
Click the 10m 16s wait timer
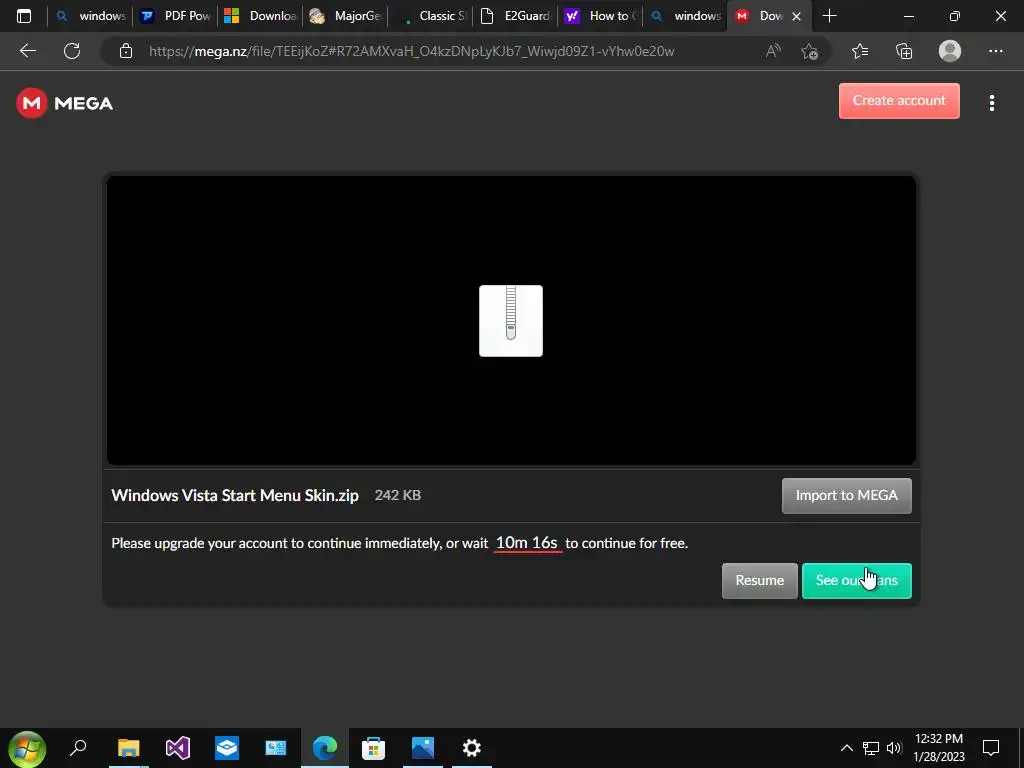(x=526, y=543)
